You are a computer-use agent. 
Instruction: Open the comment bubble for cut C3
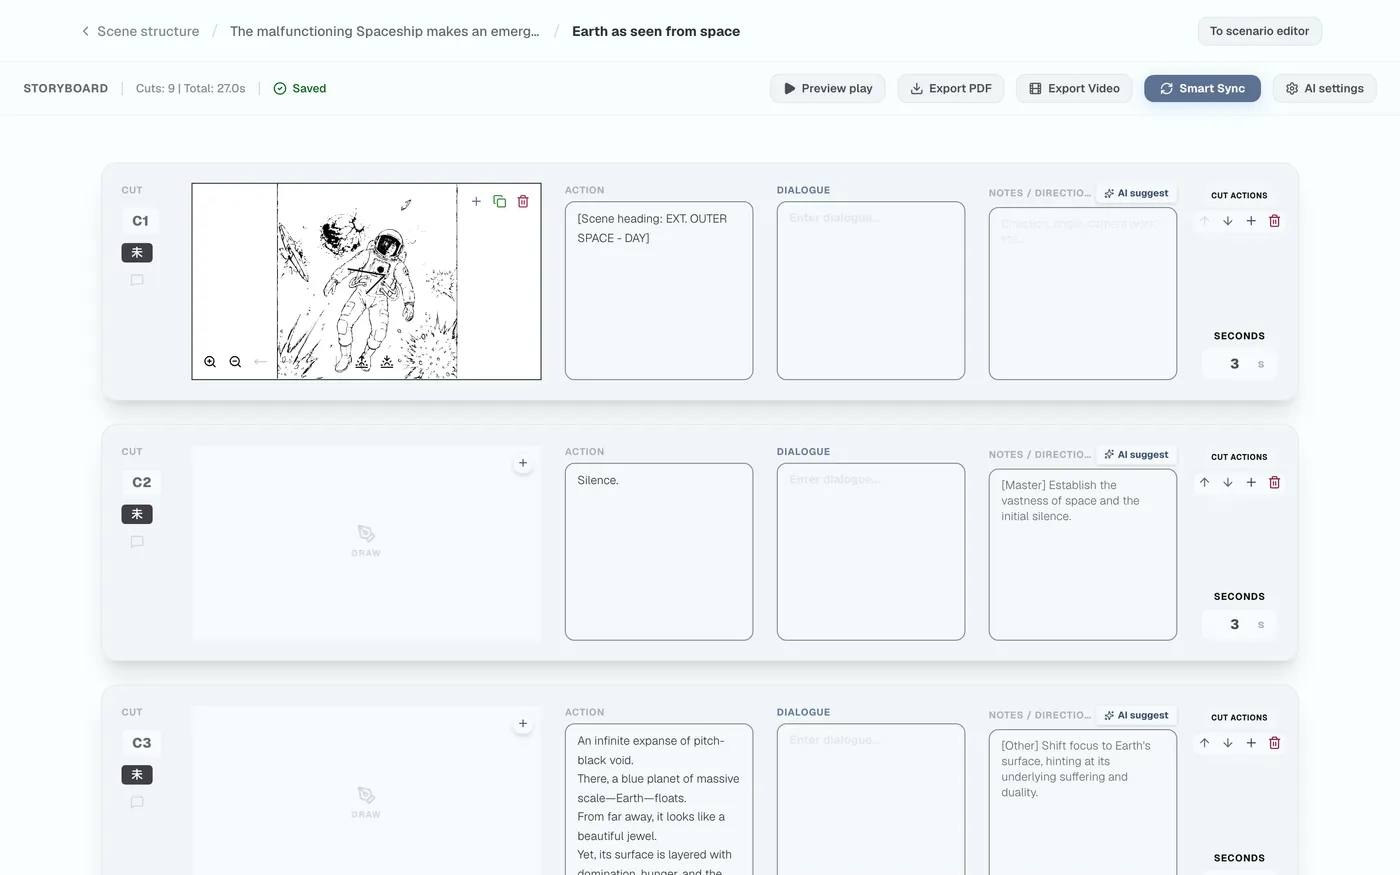(137, 802)
